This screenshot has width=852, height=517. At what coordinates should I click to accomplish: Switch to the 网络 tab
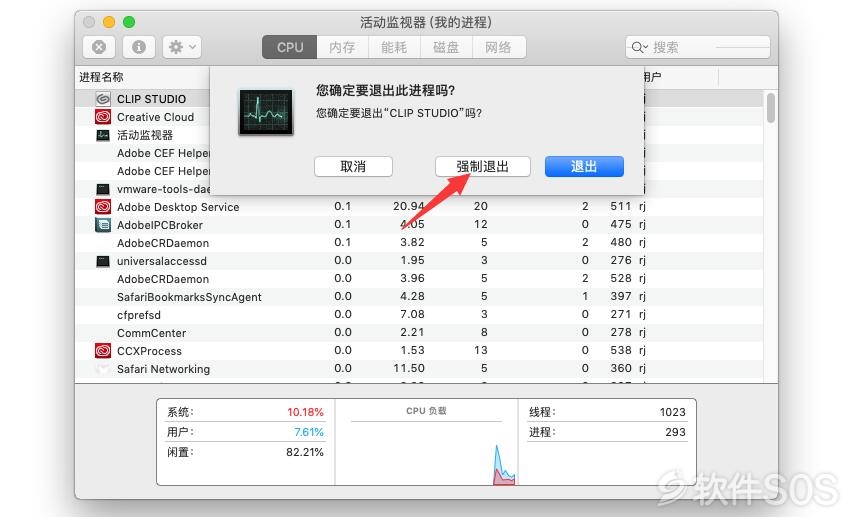pyautogui.click(x=498, y=47)
